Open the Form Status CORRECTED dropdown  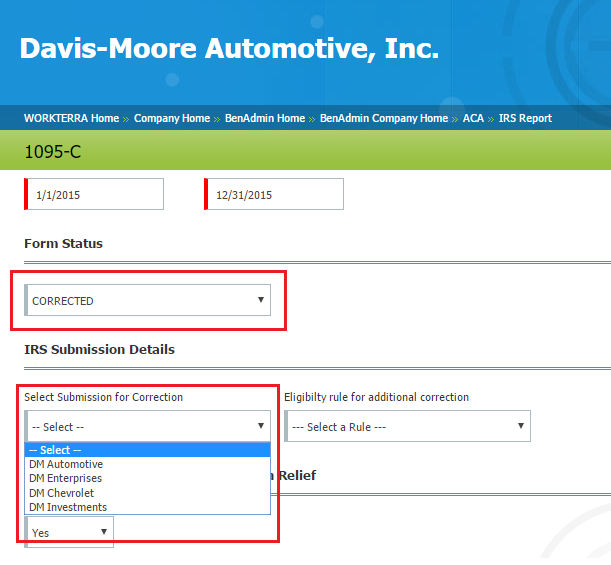(x=148, y=300)
